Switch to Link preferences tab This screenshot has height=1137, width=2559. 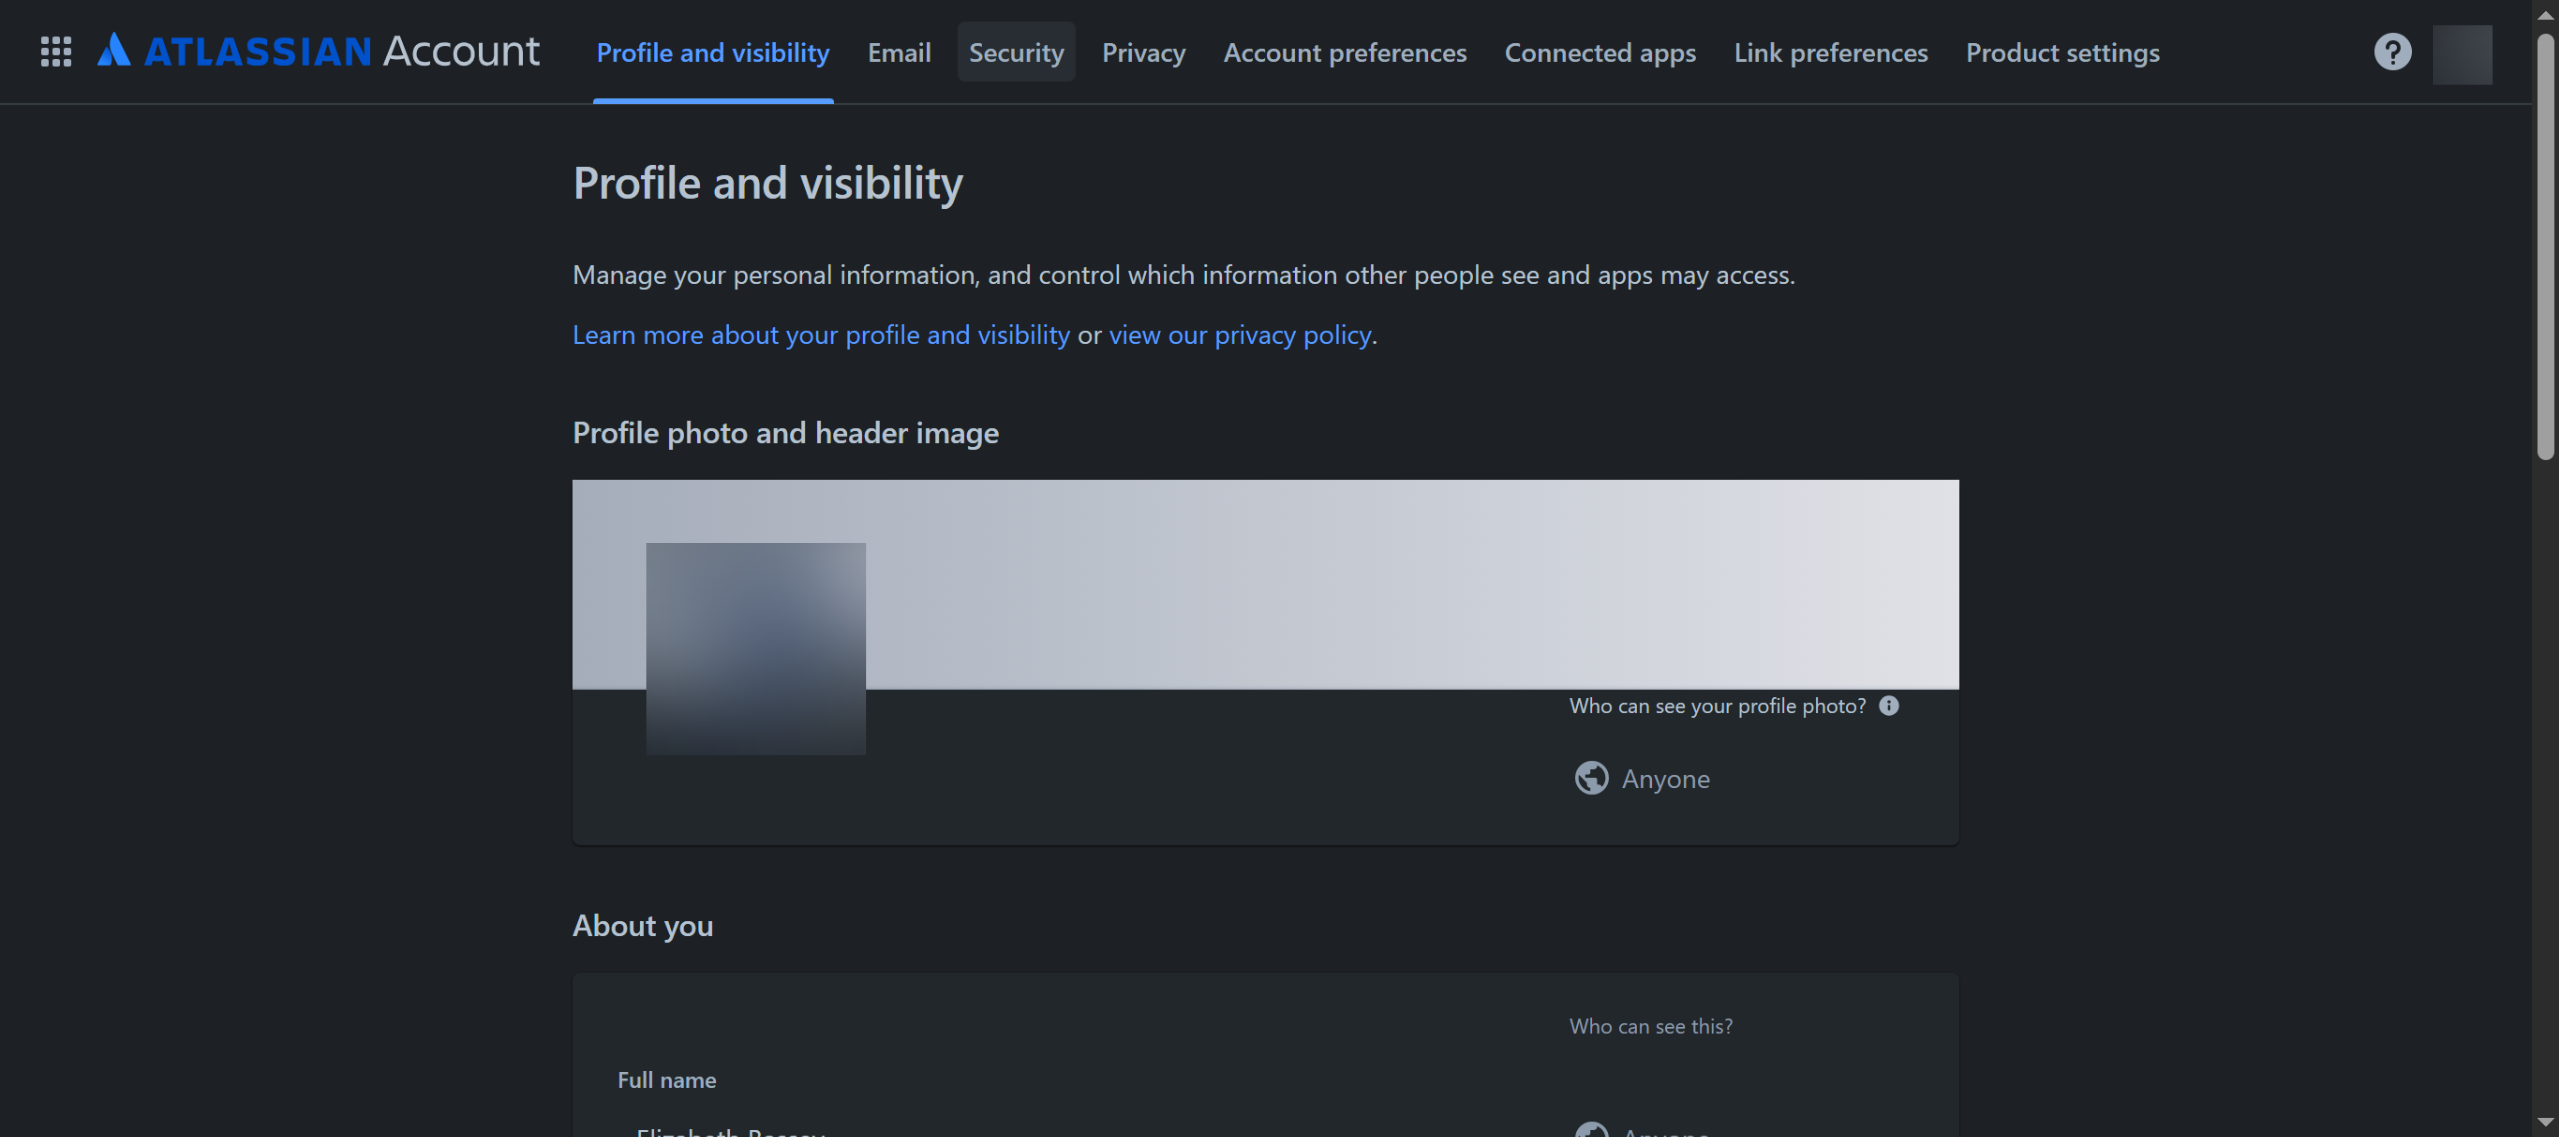[x=1830, y=52]
